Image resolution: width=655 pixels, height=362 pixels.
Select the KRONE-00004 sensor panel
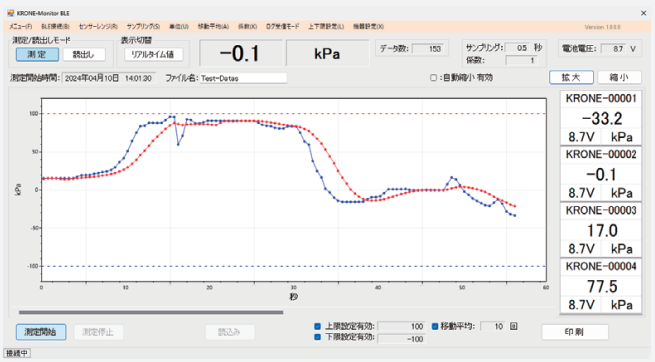pos(601,286)
